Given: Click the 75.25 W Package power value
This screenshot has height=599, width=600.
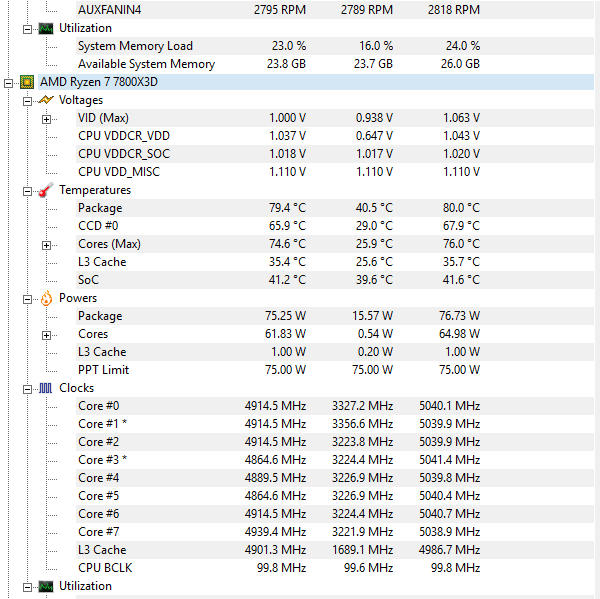Looking at the screenshot, I should pyautogui.click(x=285, y=316).
